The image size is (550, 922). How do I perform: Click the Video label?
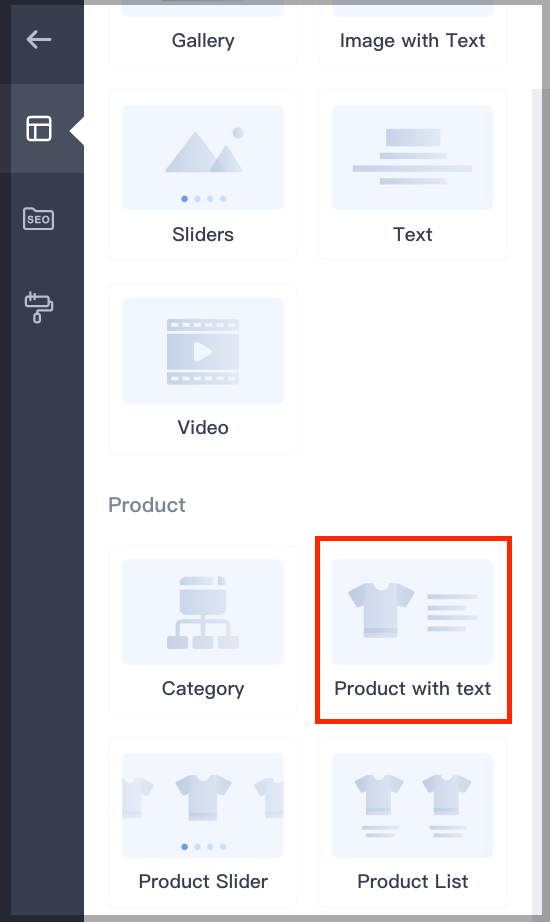pyautogui.click(x=203, y=427)
